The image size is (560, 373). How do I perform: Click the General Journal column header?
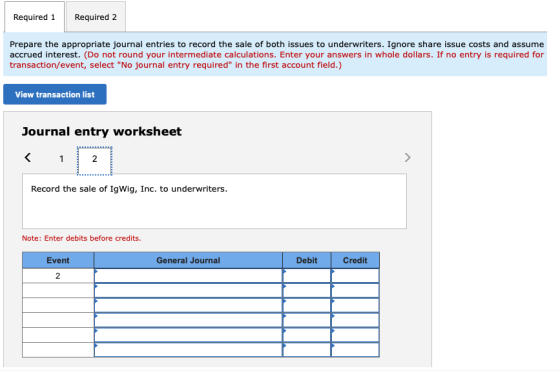[x=188, y=260]
